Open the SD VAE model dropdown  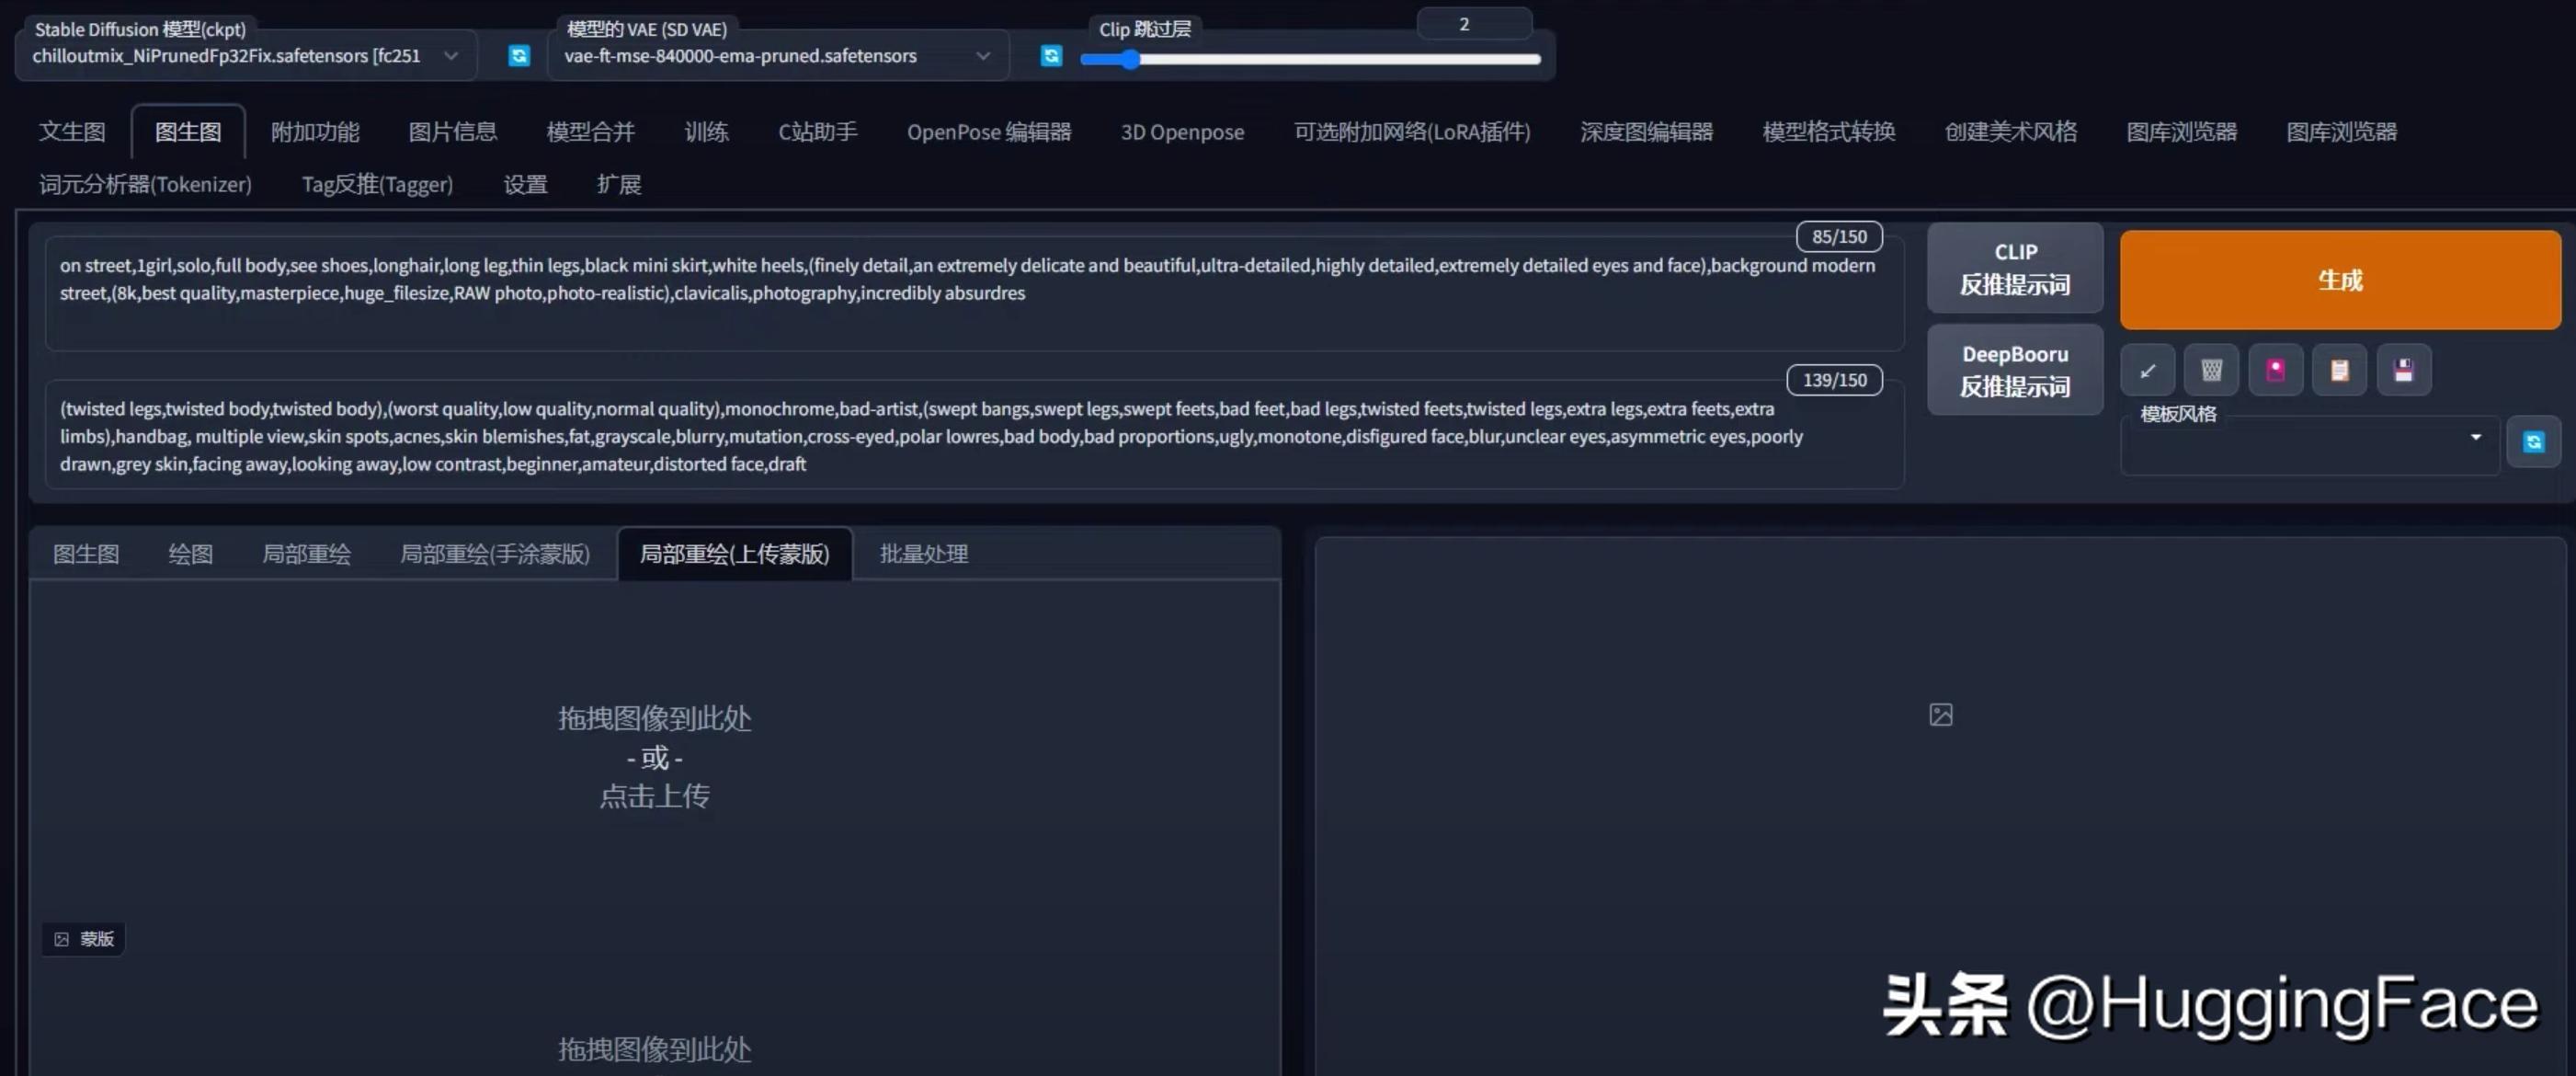[983, 56]
